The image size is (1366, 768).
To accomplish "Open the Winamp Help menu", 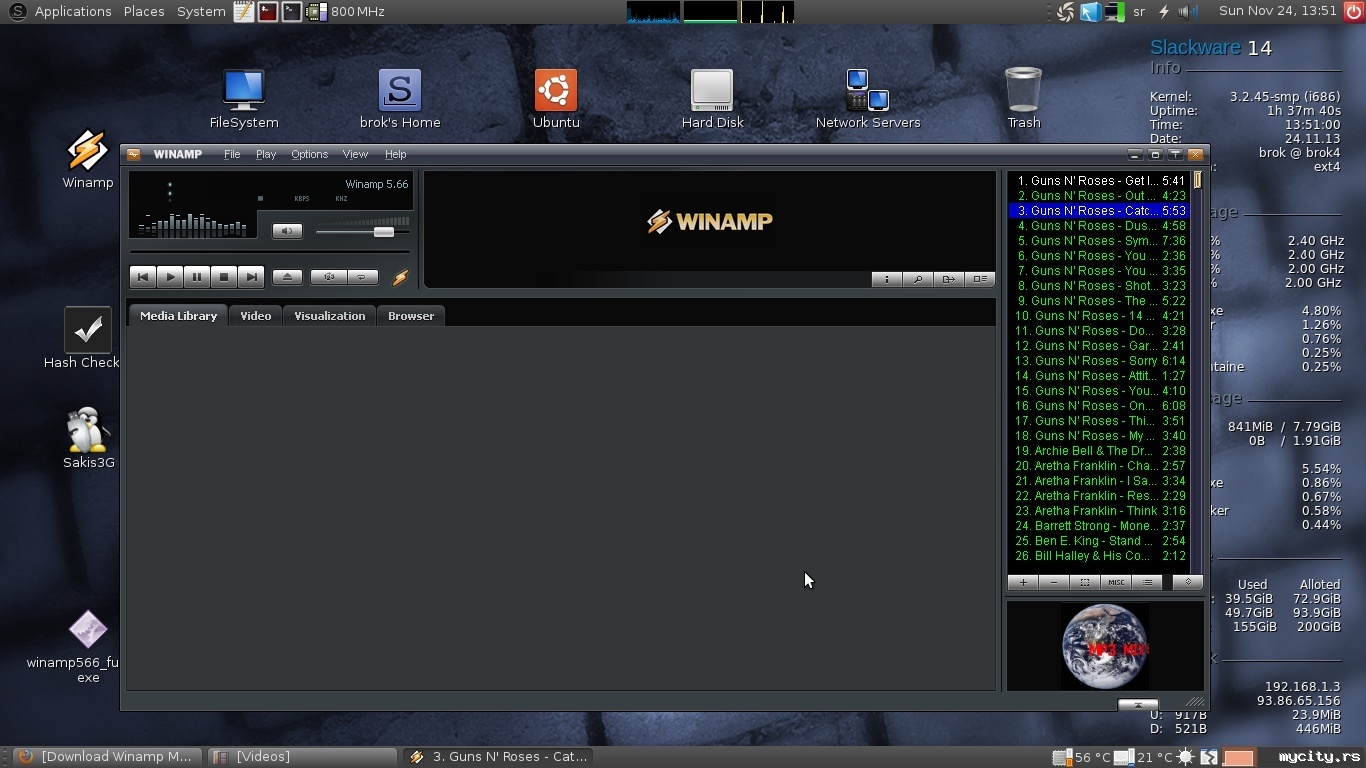I will click(396, 154).
